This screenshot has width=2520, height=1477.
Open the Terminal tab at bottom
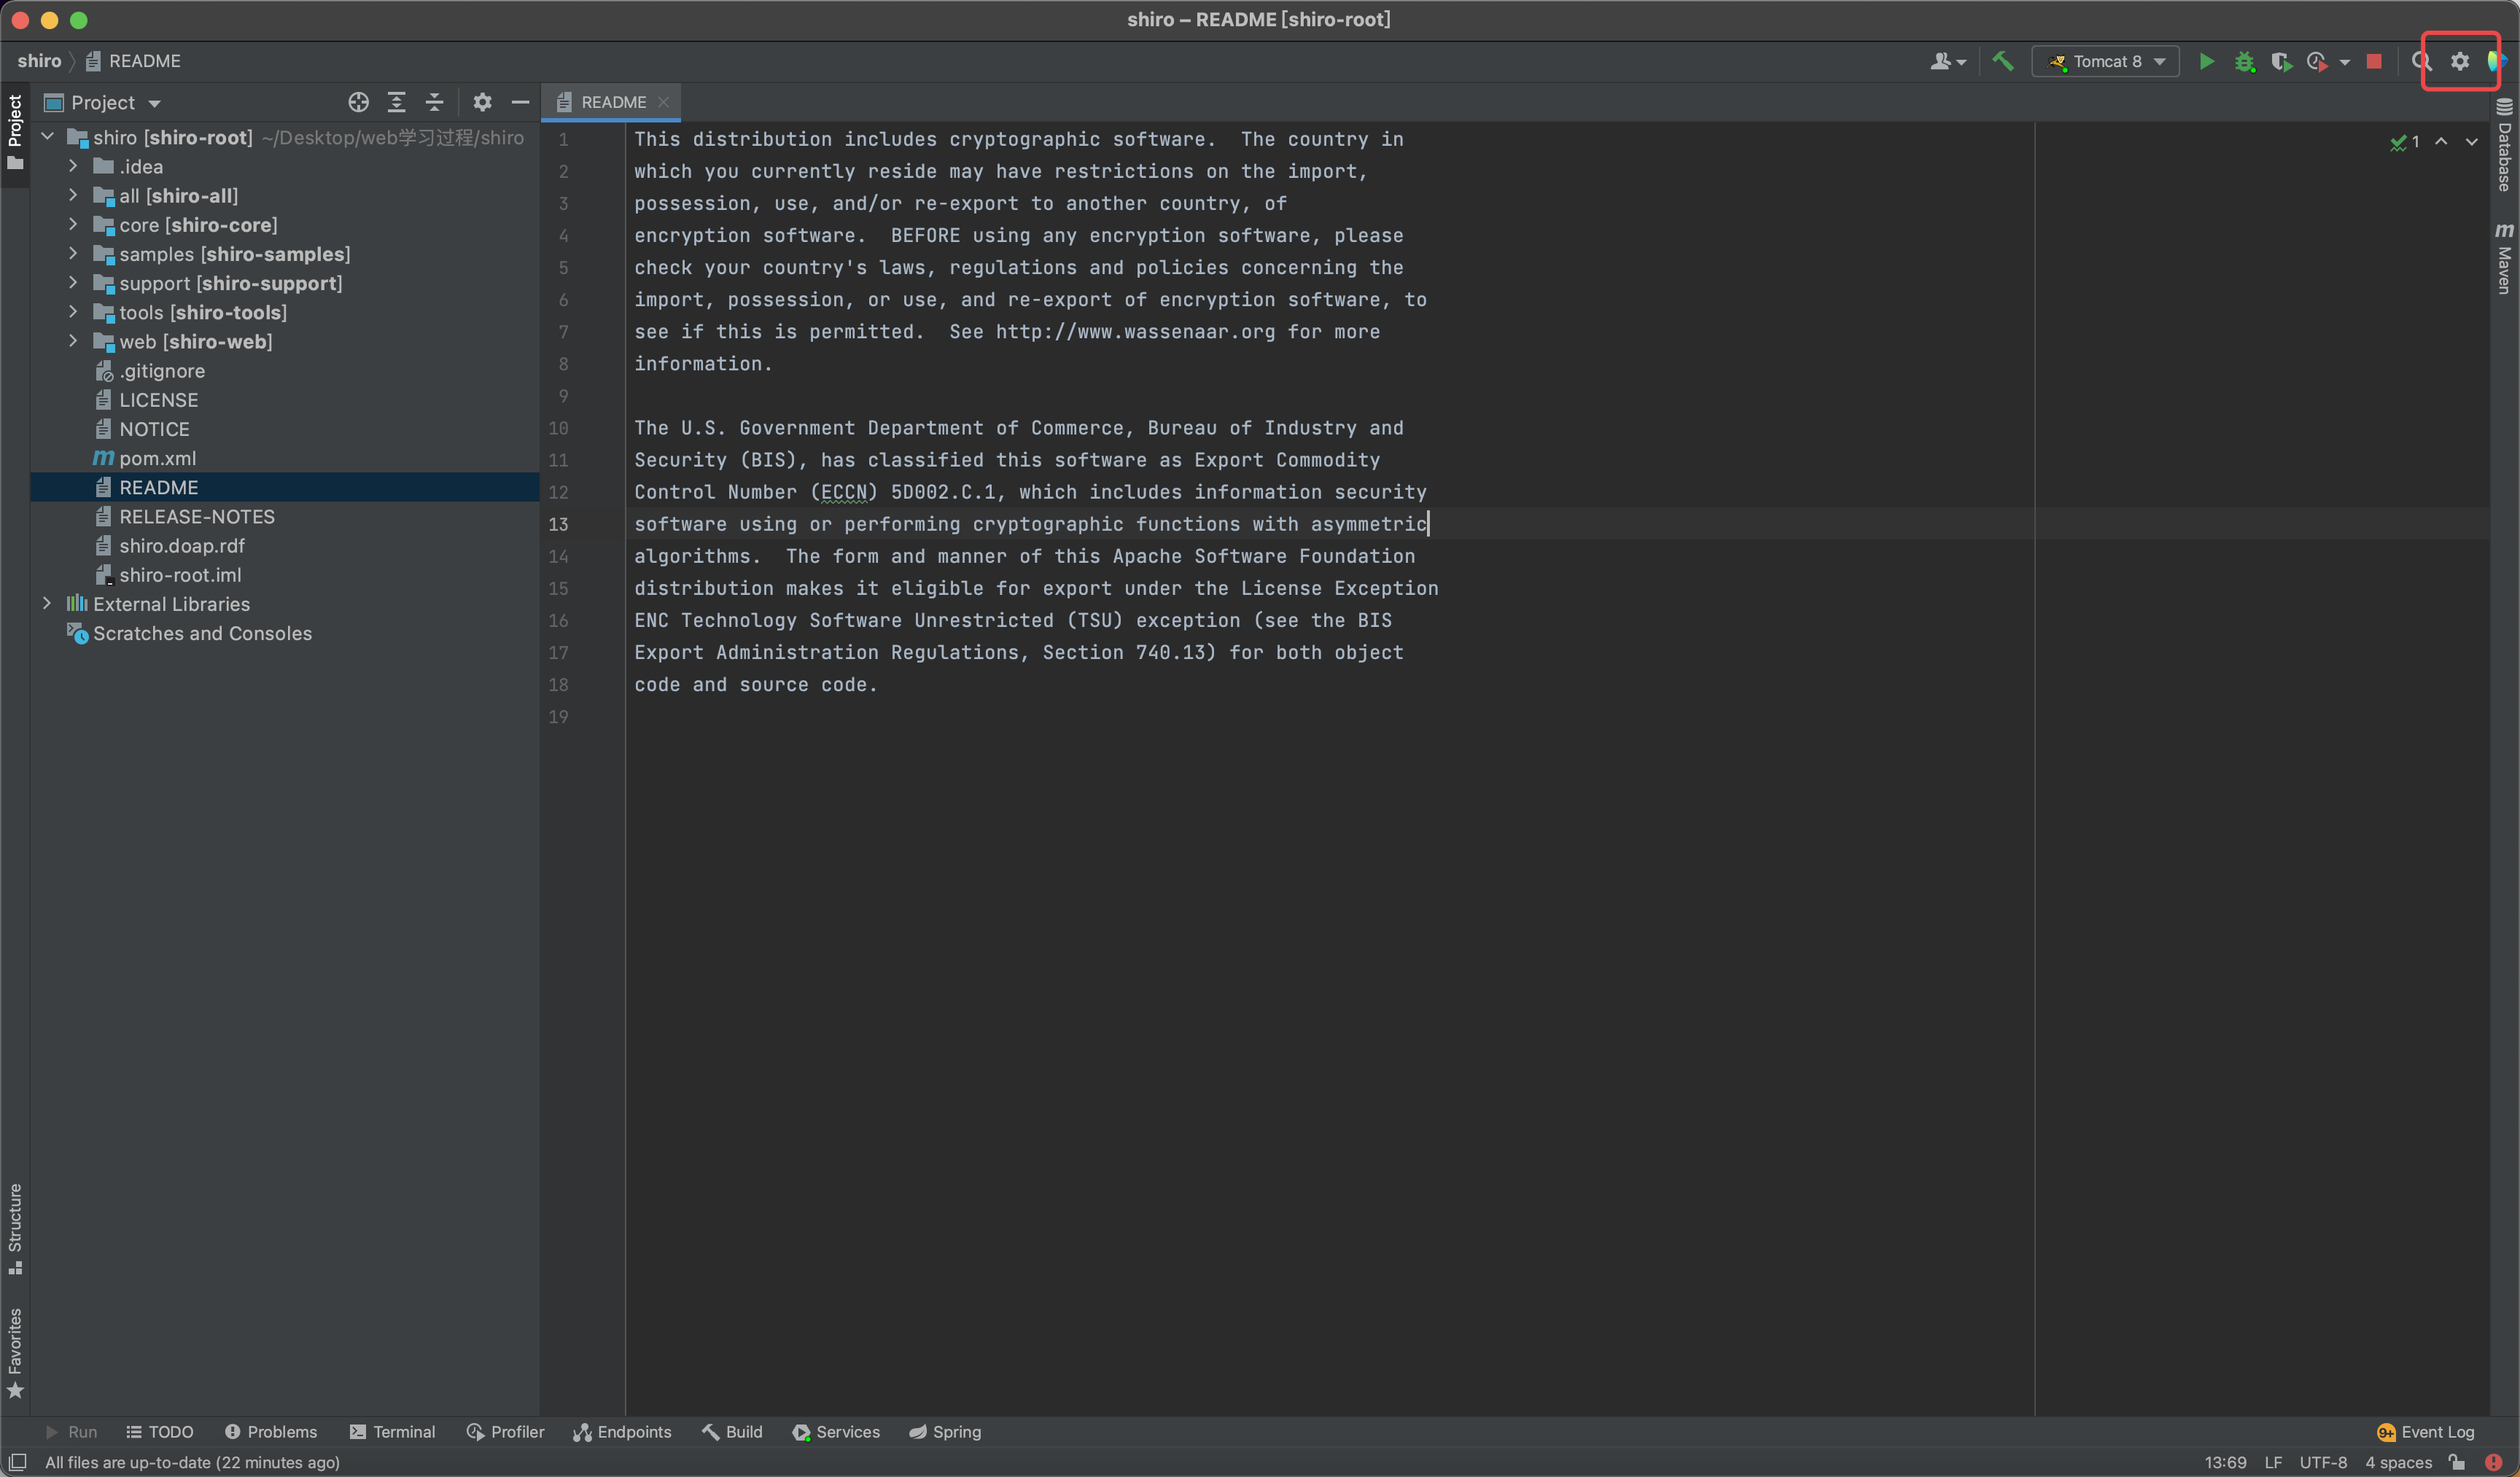point(392,1432)
